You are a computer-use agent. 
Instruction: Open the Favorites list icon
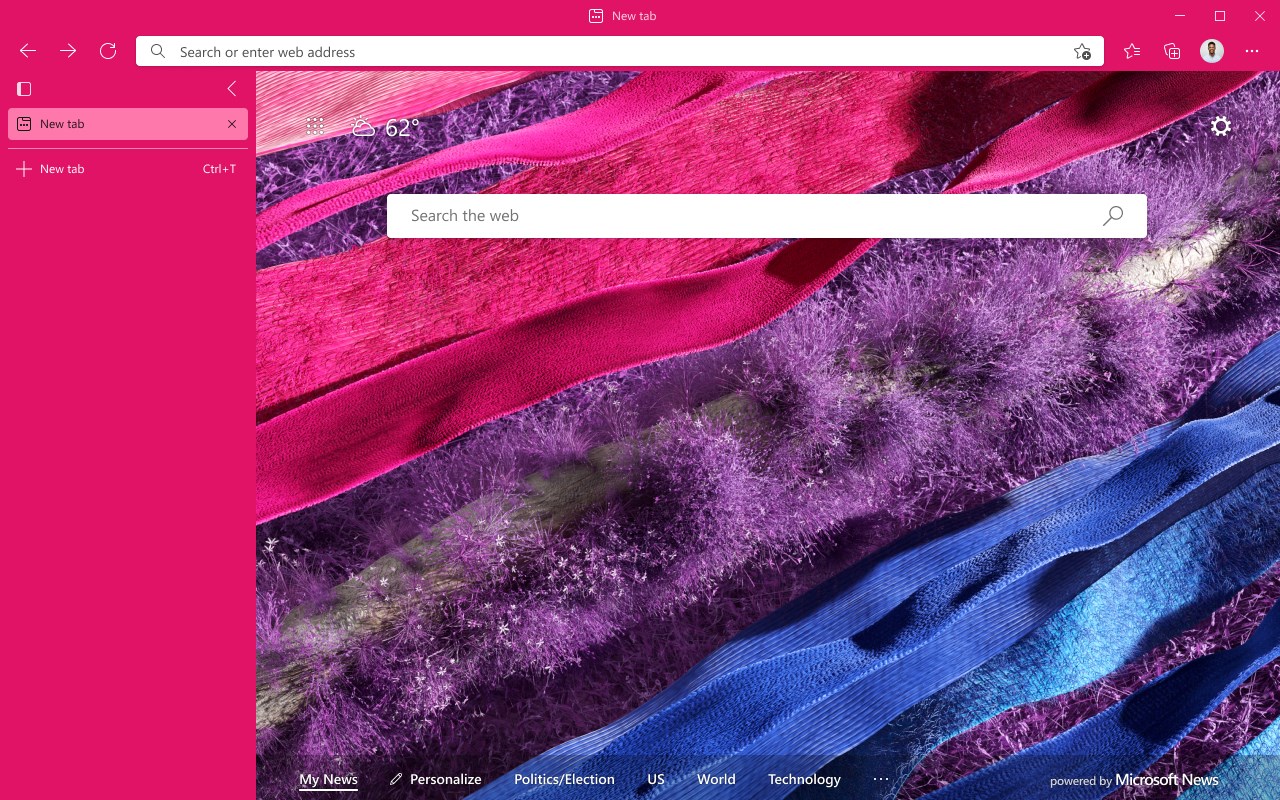(x=1132, y=51)
